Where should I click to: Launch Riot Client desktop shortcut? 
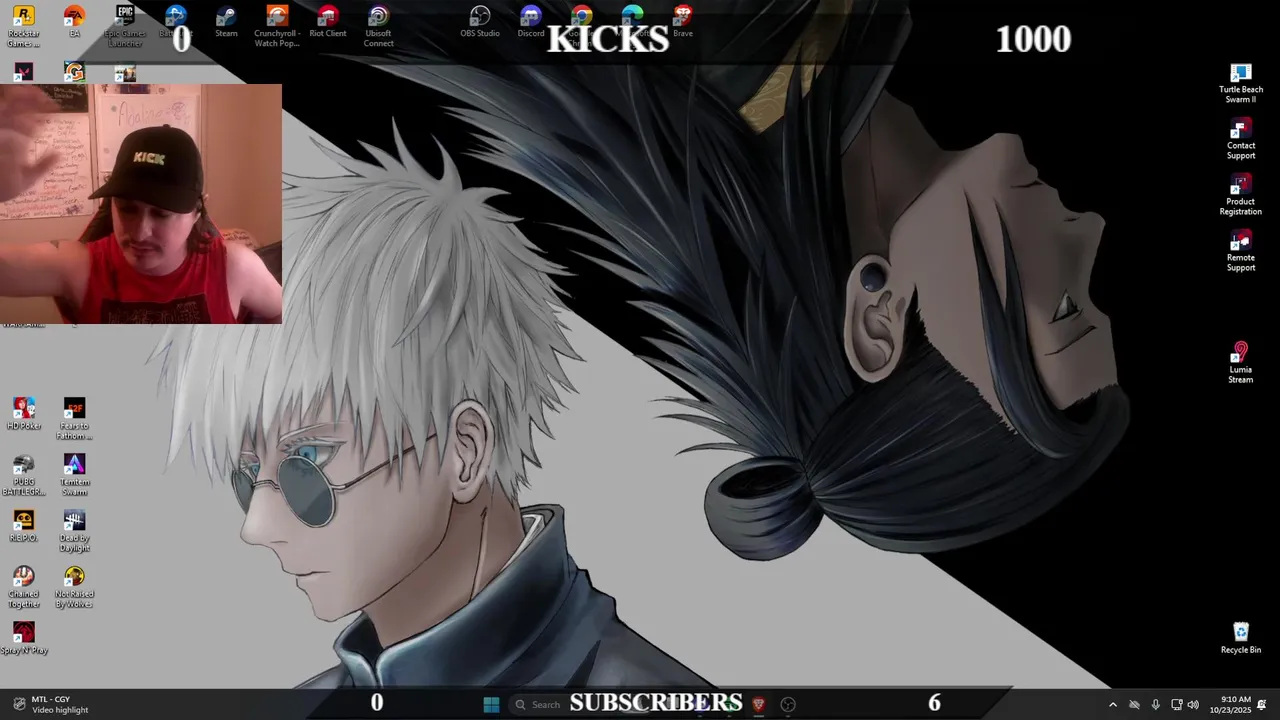pyautogui.click(x=328, y=22)
